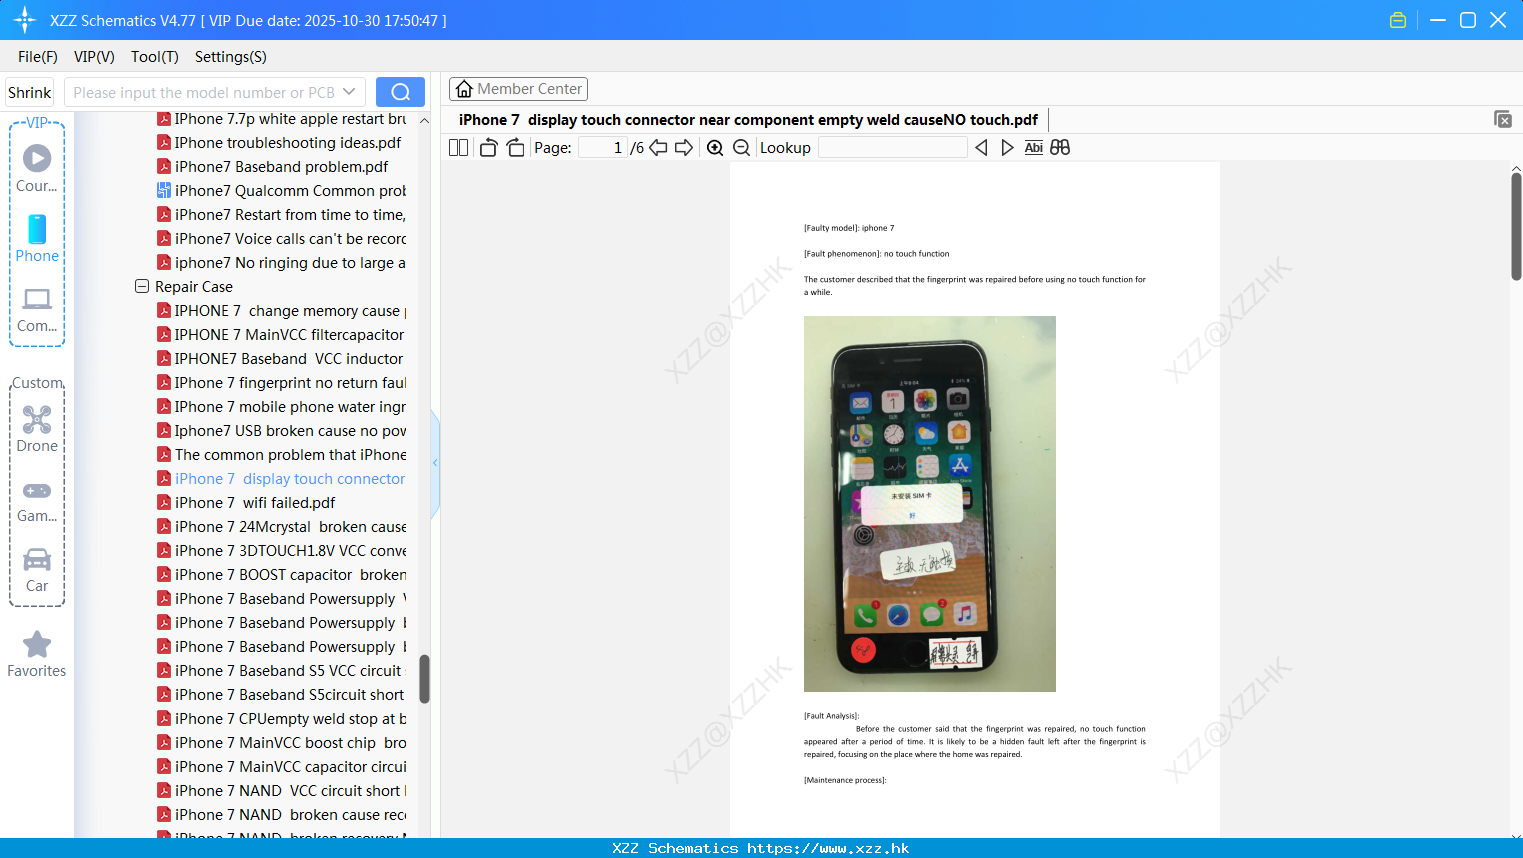Open IPhone 7 mobile phone water ingress
This screenshot has width=1523, height=858.
[x=281, y=407]
